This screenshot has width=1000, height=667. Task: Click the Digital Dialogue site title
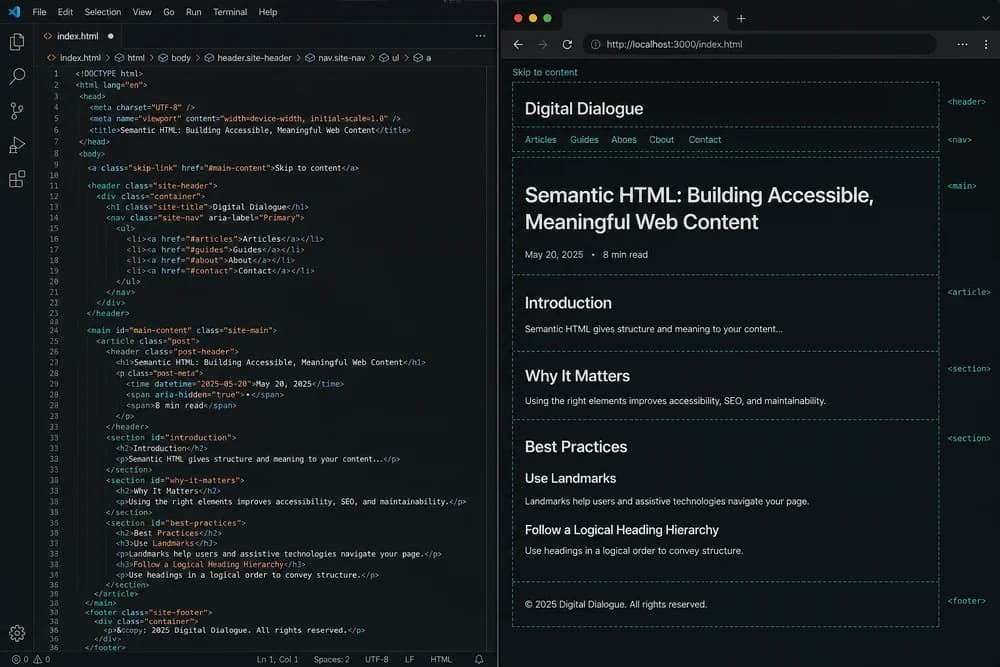584,108
